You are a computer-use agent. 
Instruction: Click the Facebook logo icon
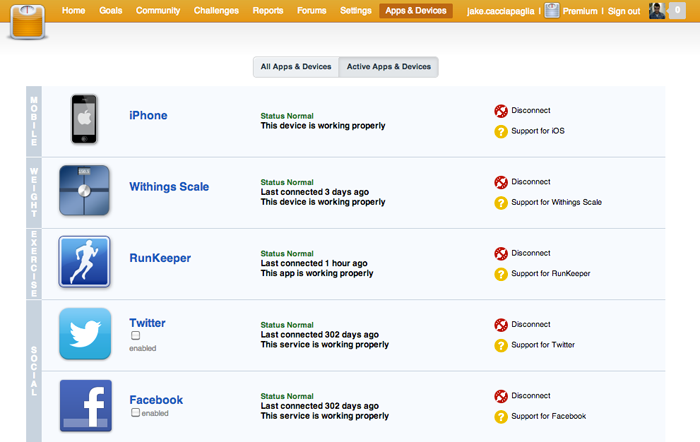[x=85, y=405]
